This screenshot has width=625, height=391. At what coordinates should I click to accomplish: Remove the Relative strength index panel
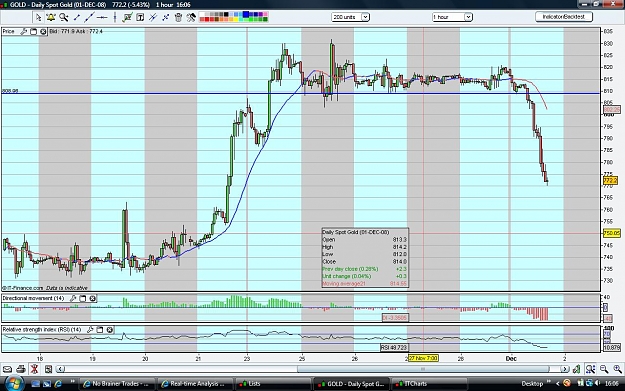click(x=110, y=330)
